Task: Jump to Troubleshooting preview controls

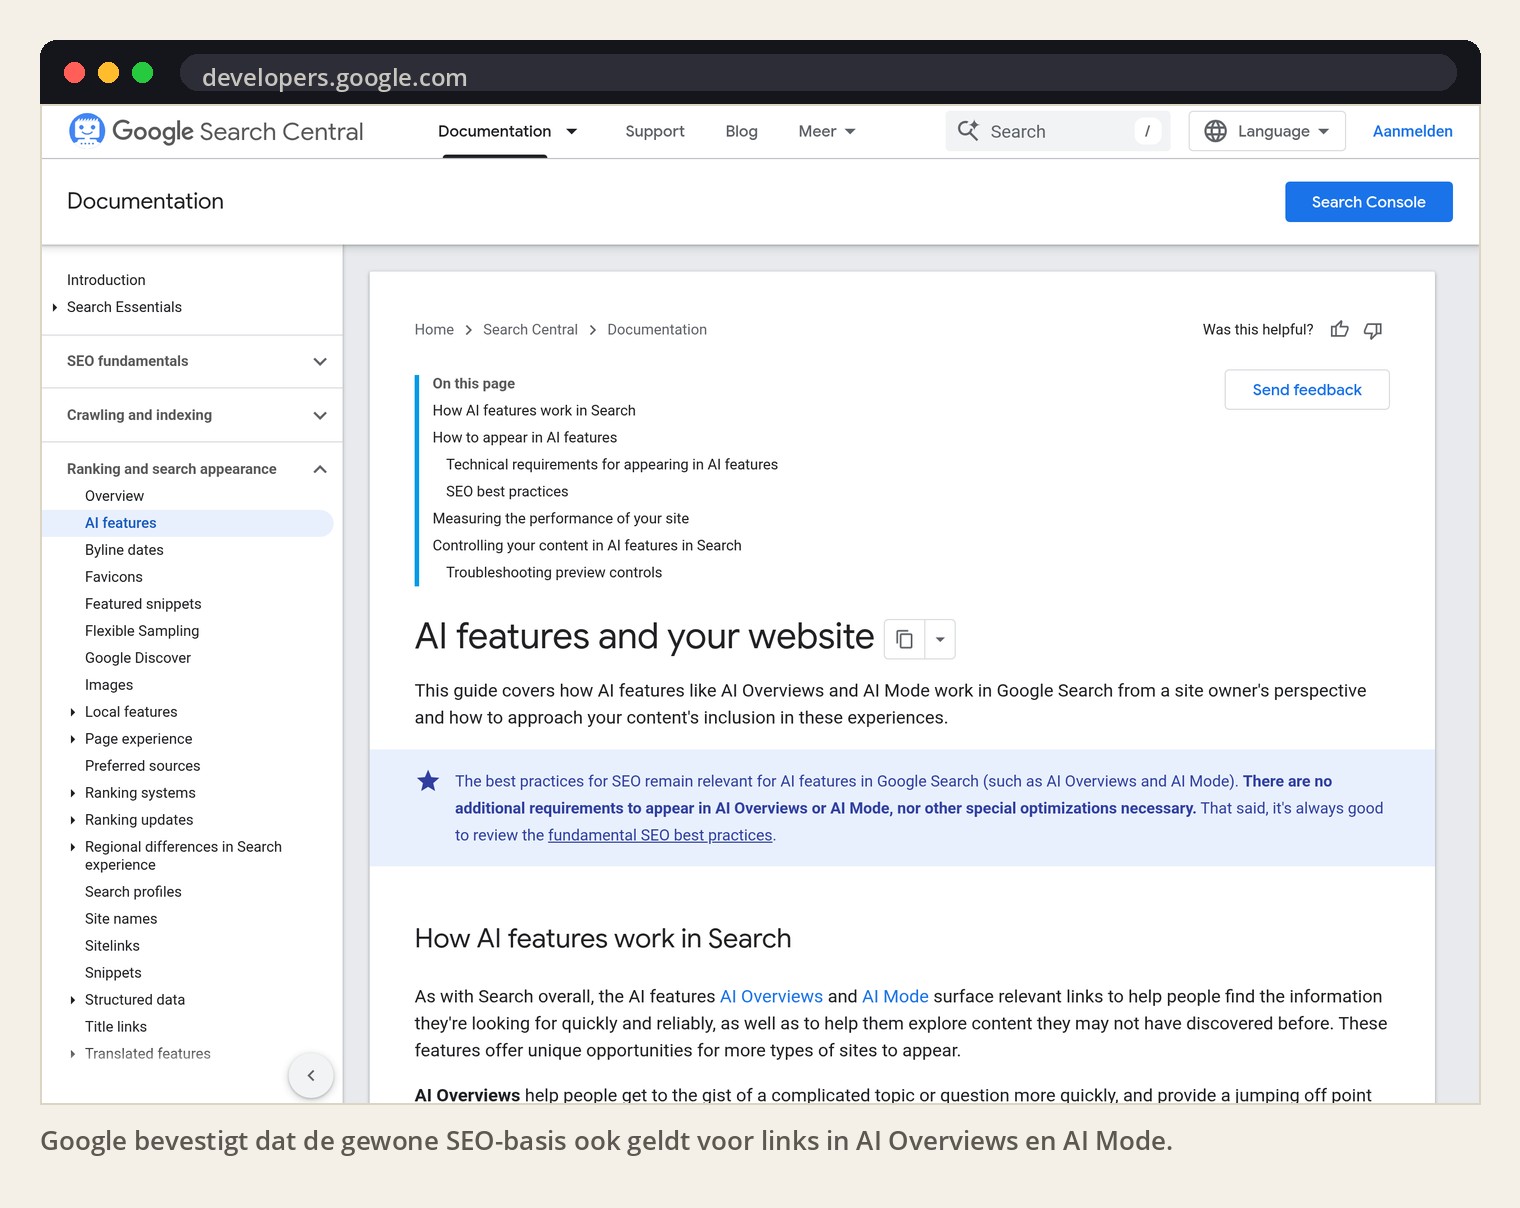Action: point(554,573)
